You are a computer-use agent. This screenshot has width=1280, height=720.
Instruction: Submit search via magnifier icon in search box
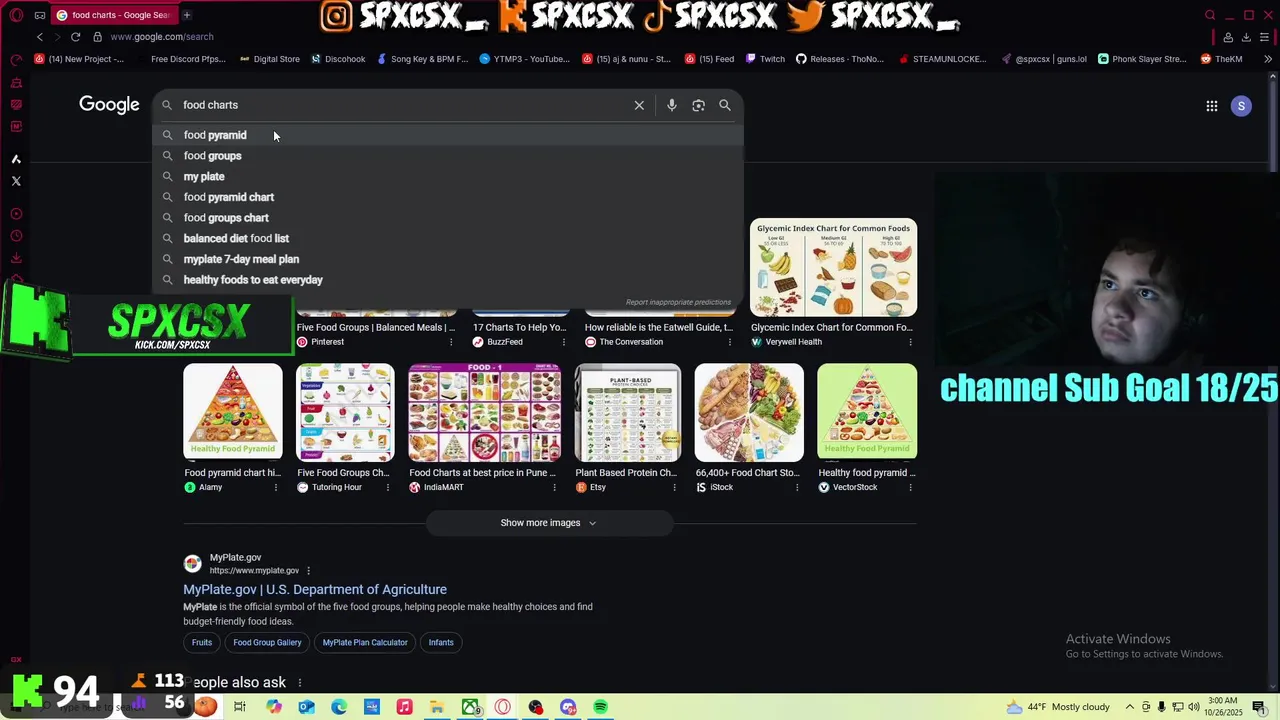click(725, 105)
